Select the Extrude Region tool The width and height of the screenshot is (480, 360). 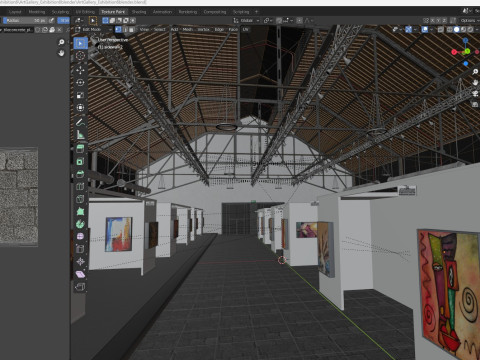[80, 149]
